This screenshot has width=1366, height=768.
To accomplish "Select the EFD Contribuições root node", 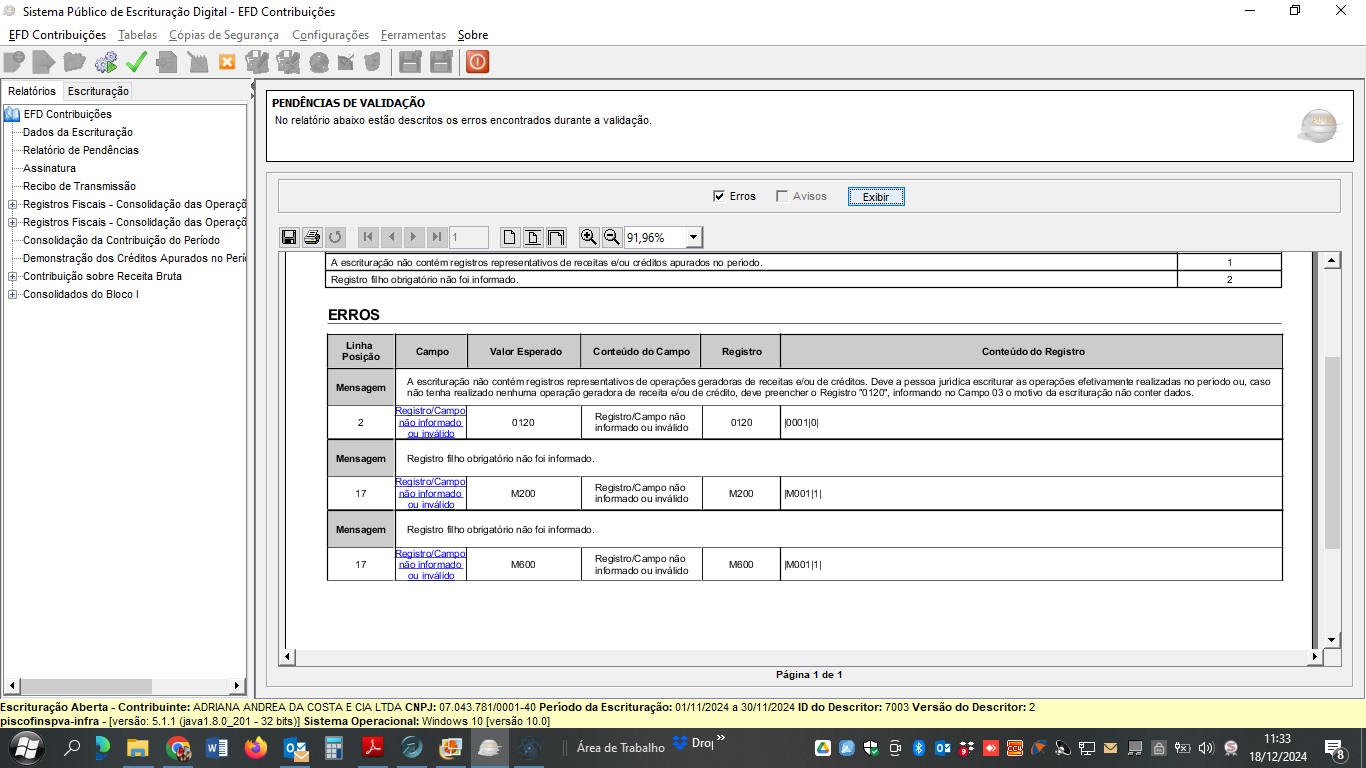I will tap(68, 114).
